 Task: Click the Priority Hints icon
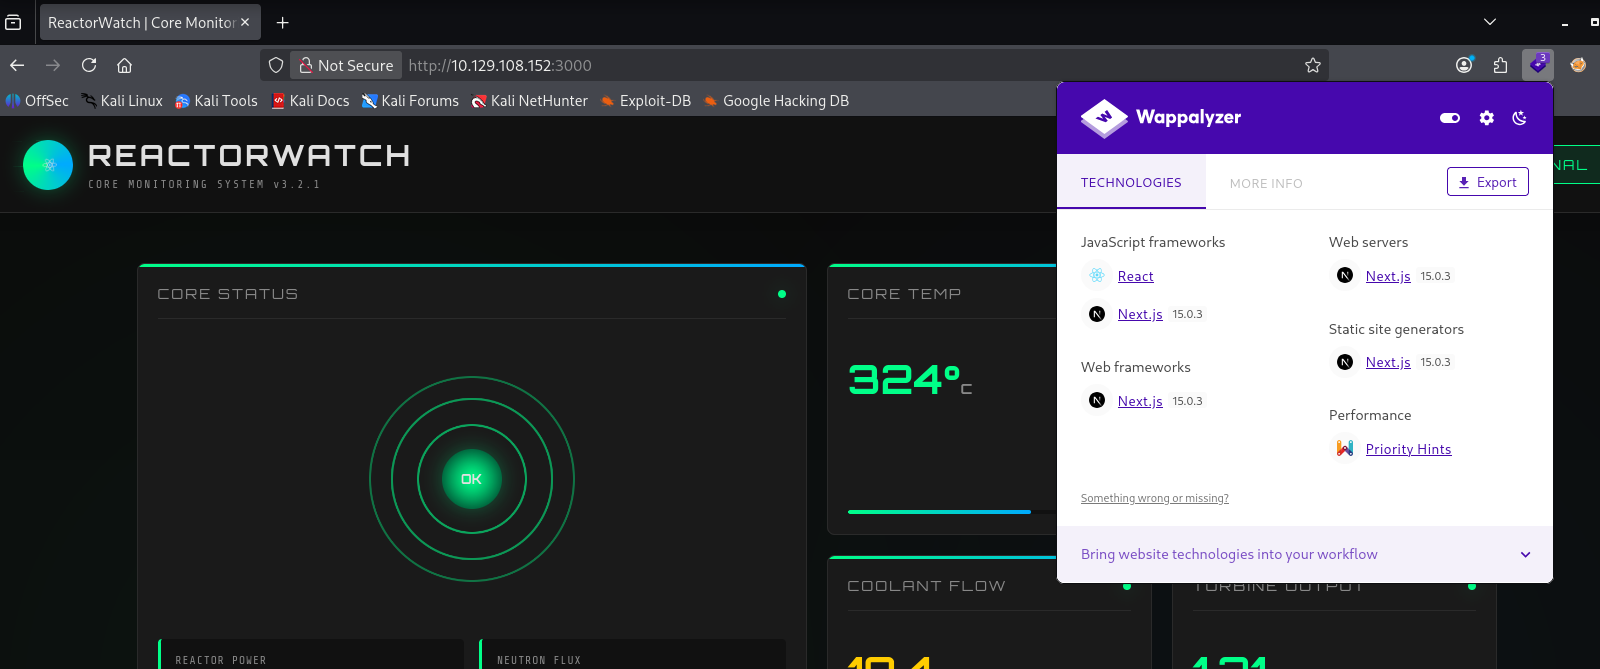pyautogui.click(x=1345, y=449)
